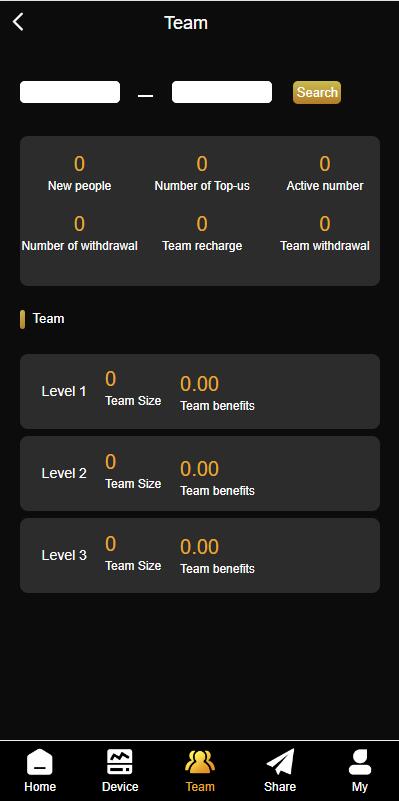This screenshot has width=399, height=801.
Task: Select the Team people icon
Action: [200, 762]
